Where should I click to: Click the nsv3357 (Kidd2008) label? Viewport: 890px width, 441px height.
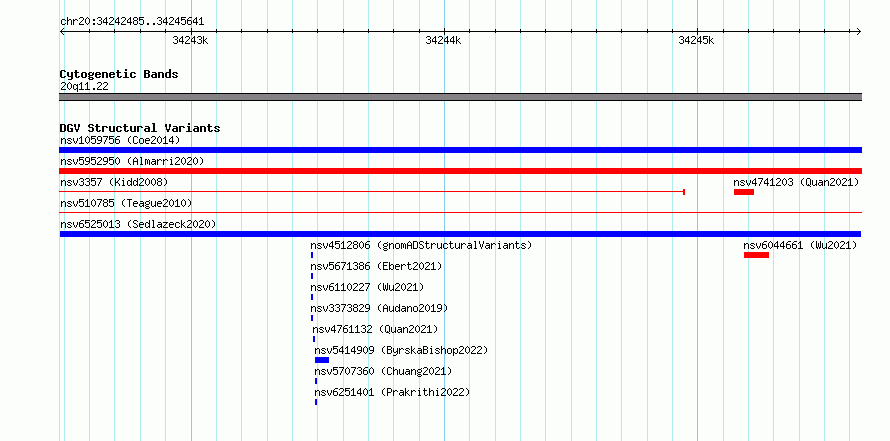114,182
